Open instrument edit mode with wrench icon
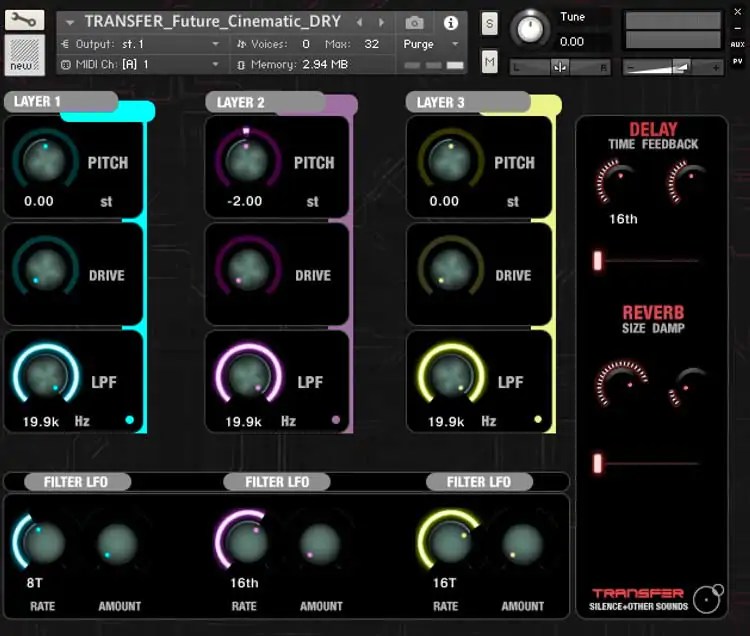750x636 pixels. point(24,20)
